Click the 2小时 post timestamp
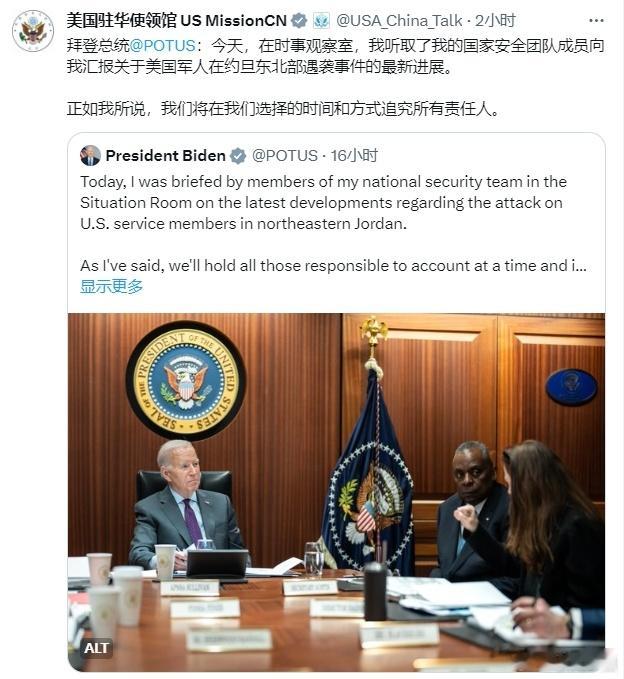This screenshot has width=624, height=679. [495, 20]
